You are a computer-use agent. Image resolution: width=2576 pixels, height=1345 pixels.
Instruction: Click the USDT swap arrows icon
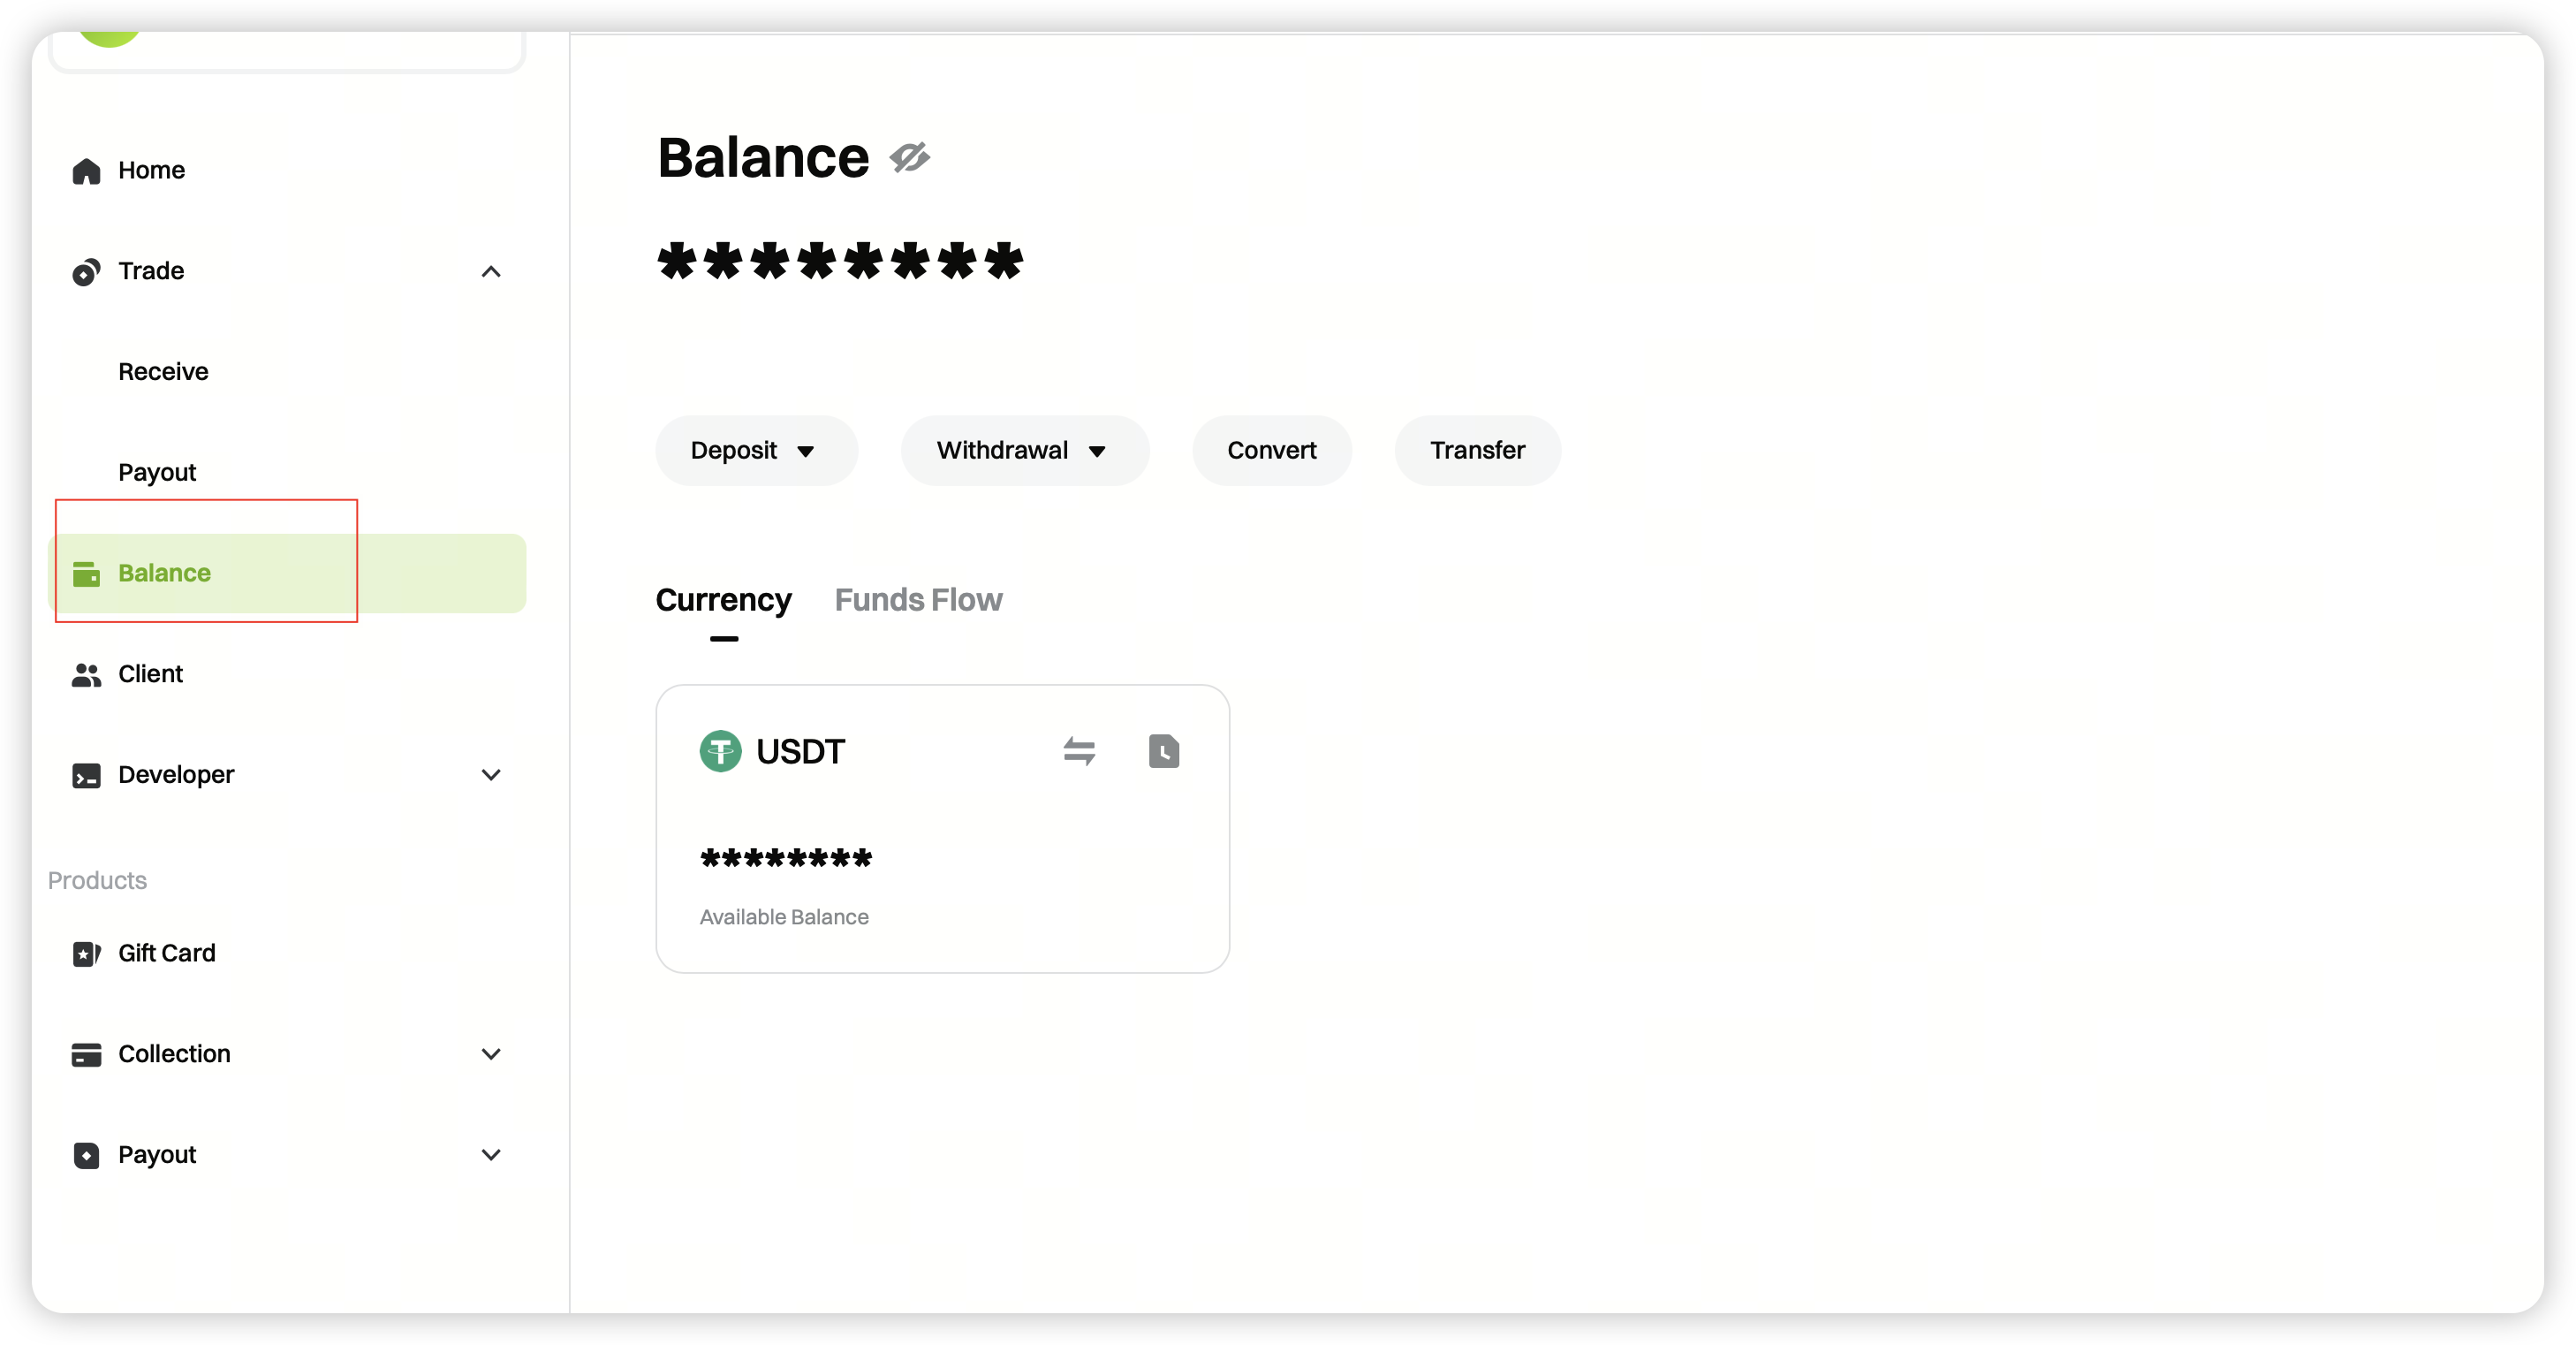click(x=1079, y=751)
